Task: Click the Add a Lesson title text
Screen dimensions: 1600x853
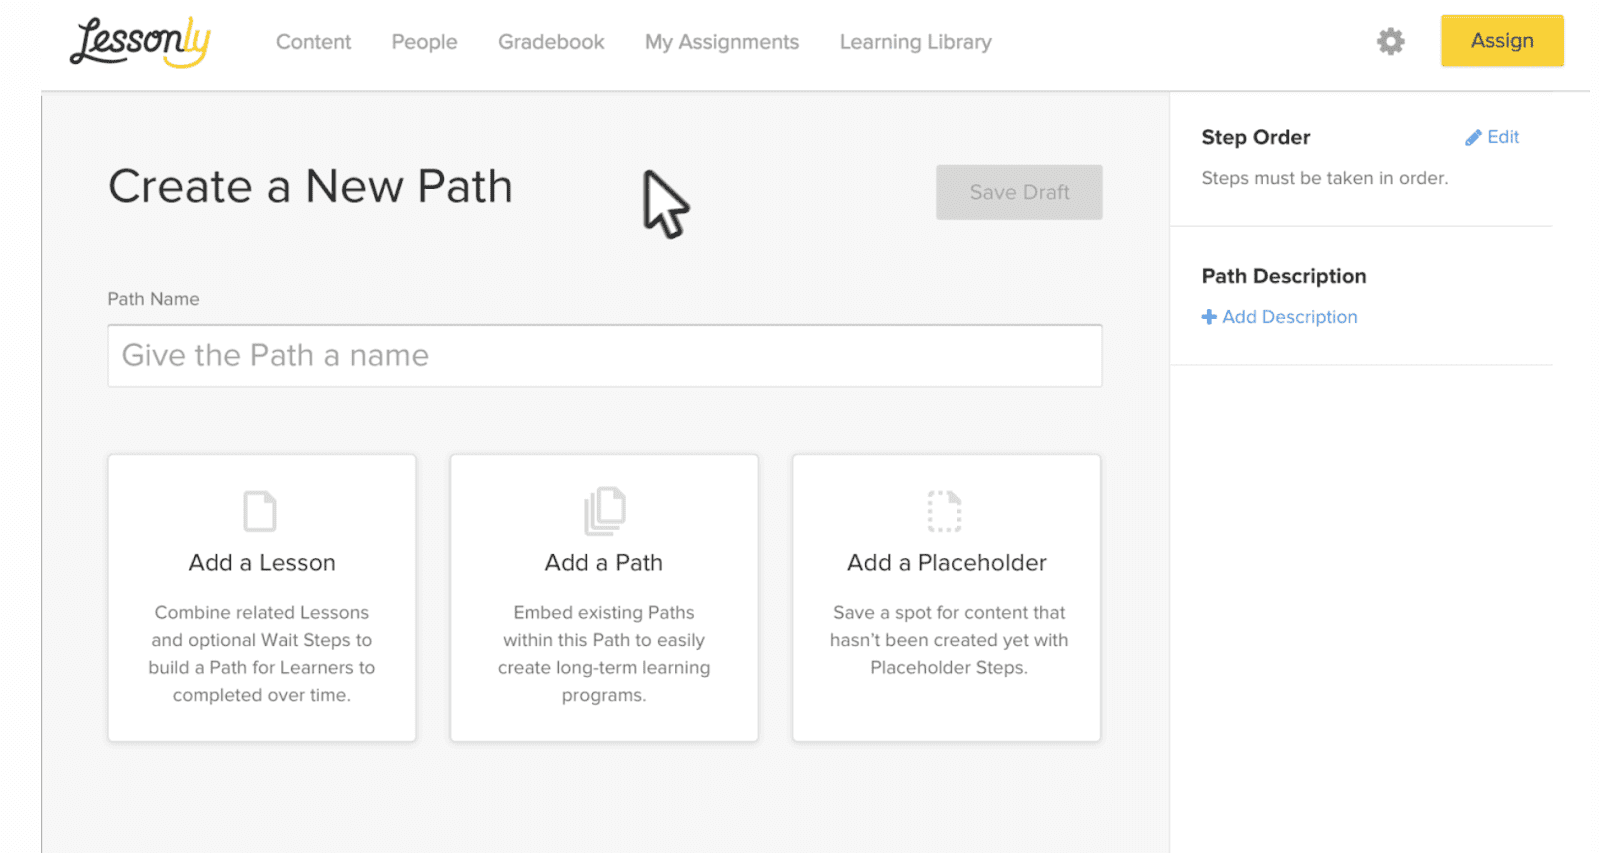Action: (262, 563)
